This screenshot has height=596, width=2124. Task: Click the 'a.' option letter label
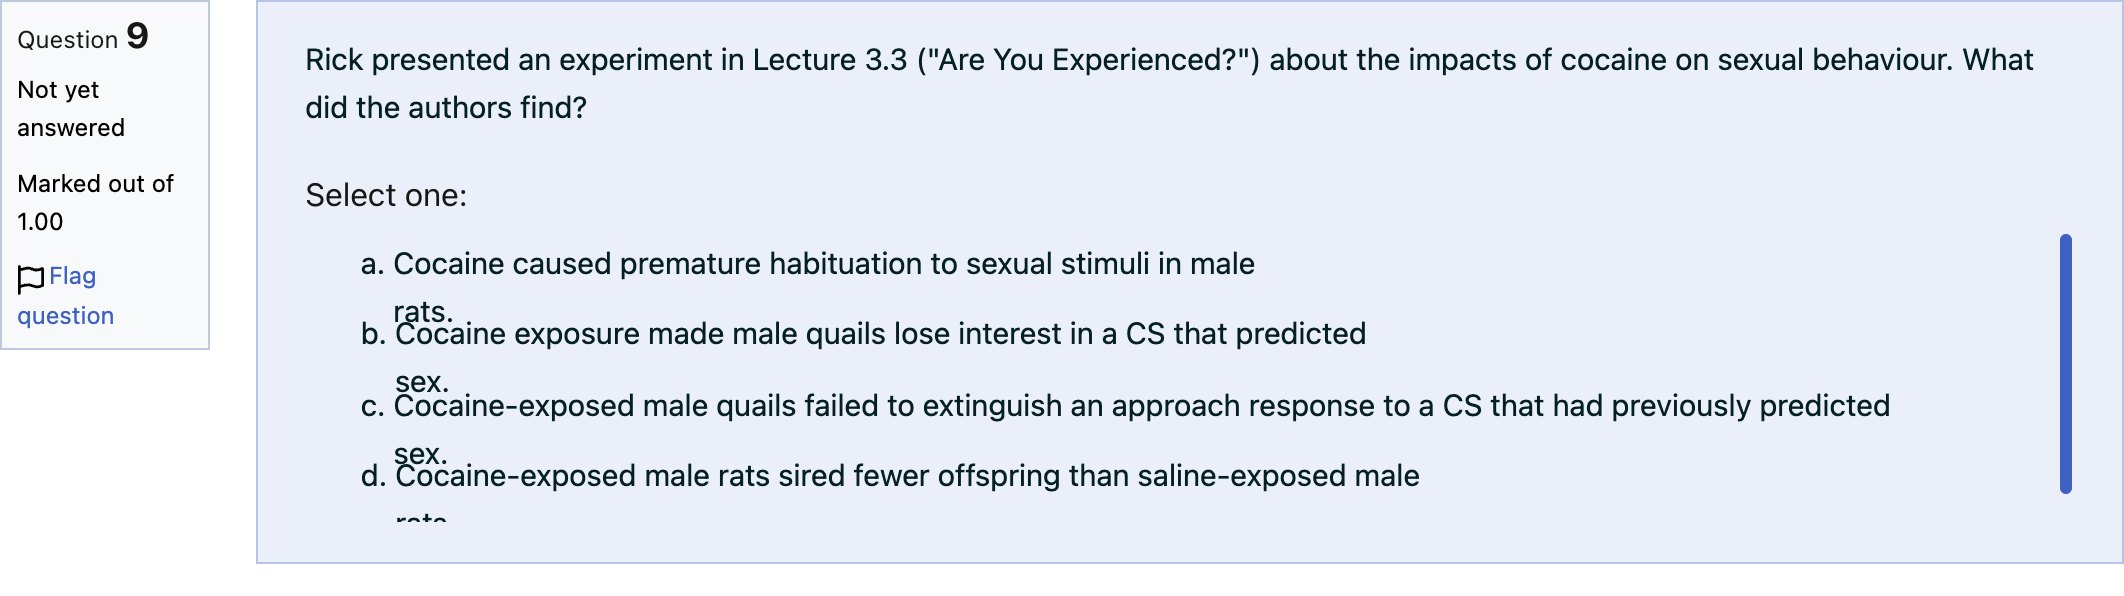tap(373, 264)
